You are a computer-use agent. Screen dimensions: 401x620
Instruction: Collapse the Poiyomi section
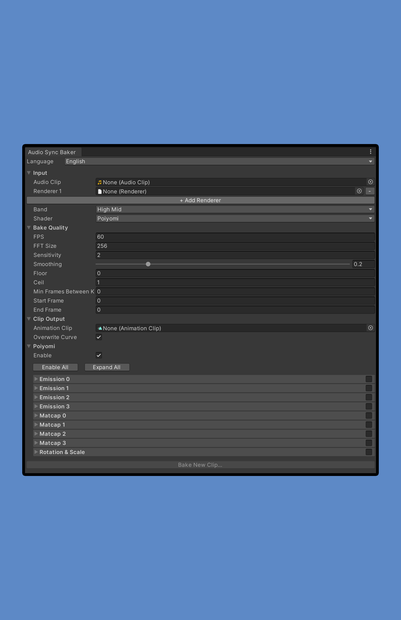tap(29, 346)
